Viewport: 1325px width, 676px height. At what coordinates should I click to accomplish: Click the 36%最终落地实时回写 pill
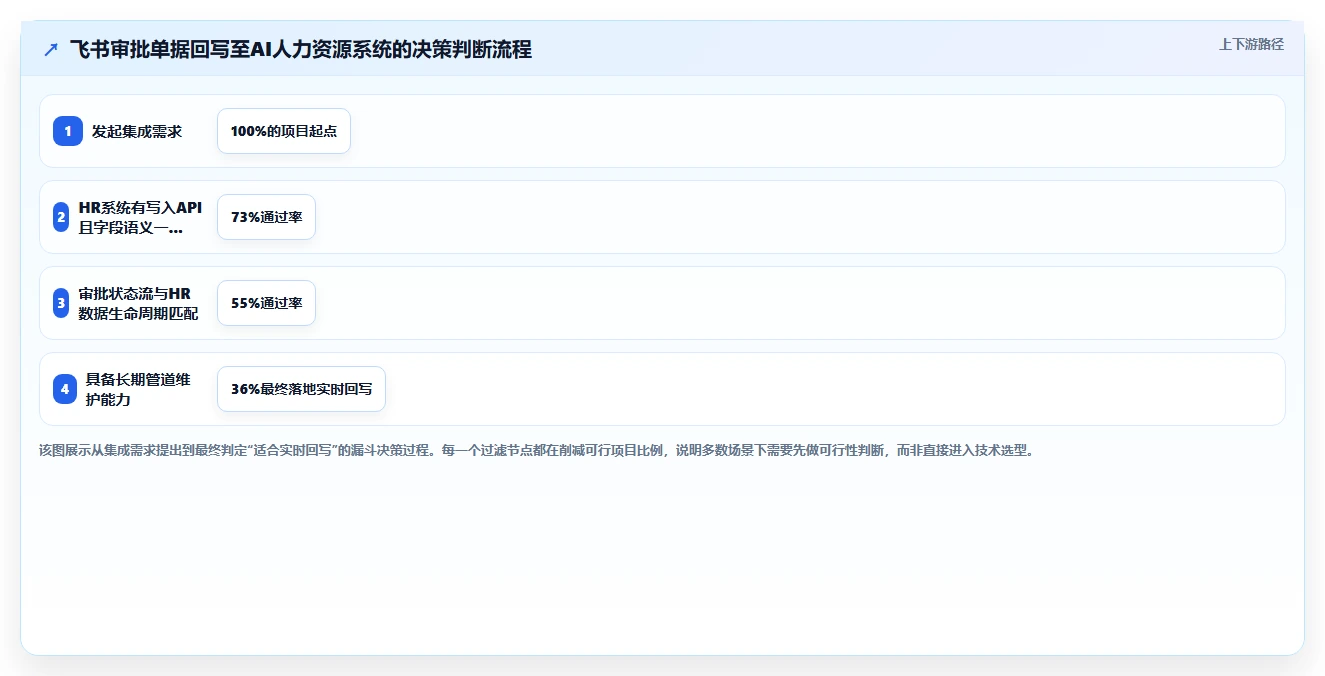coord(301,389)
